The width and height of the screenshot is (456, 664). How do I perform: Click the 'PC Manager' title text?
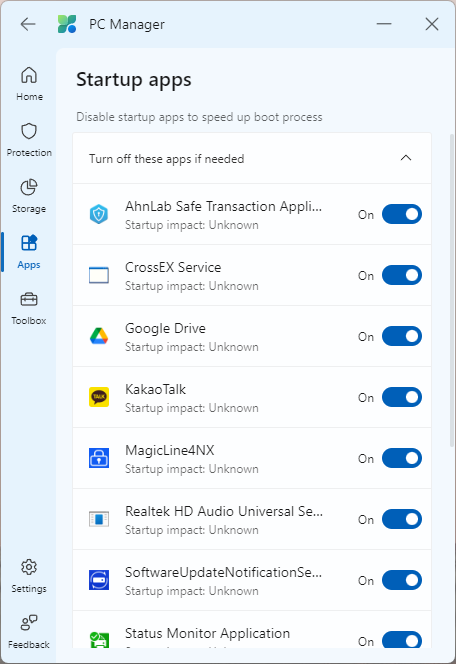click(127, 25)
